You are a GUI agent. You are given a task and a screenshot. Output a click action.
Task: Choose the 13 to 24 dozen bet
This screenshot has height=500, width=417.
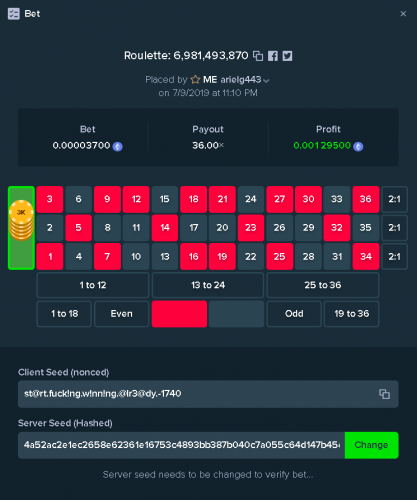pyautogui.click(x=208, y=285)
